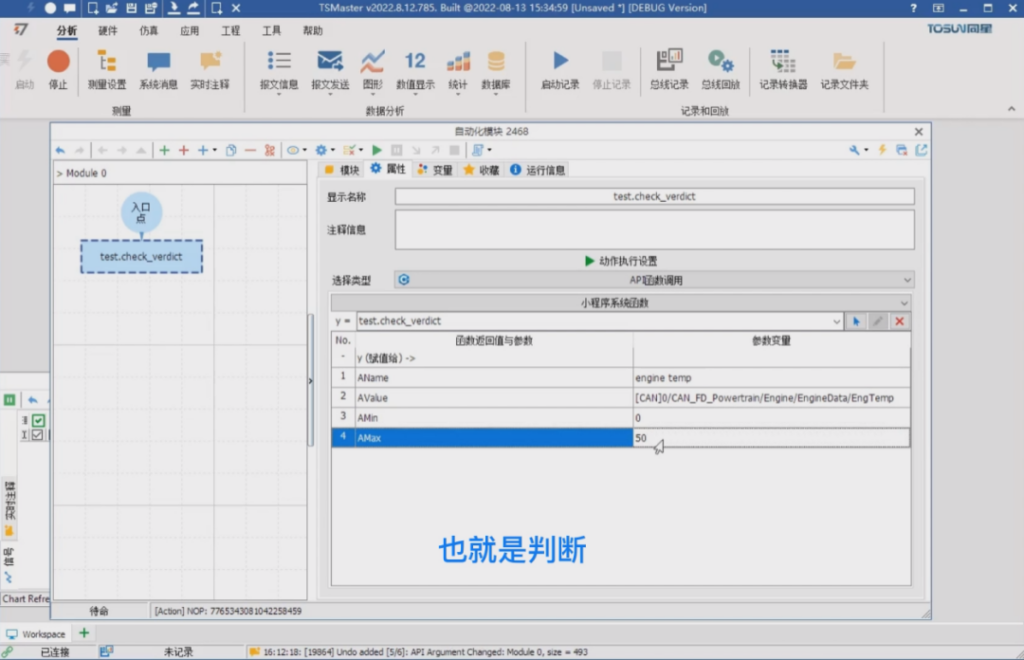Image resolution: width=1024 pixels, height=660 pixels.
Task: Click the 动作执行设置 button
Action: [620, 261]
